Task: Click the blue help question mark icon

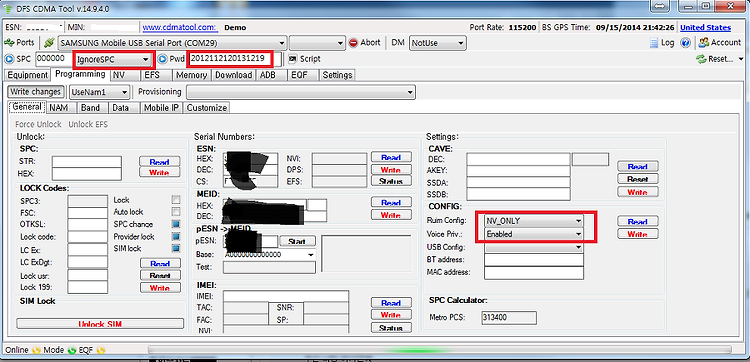Action: [x=685, y=43]
